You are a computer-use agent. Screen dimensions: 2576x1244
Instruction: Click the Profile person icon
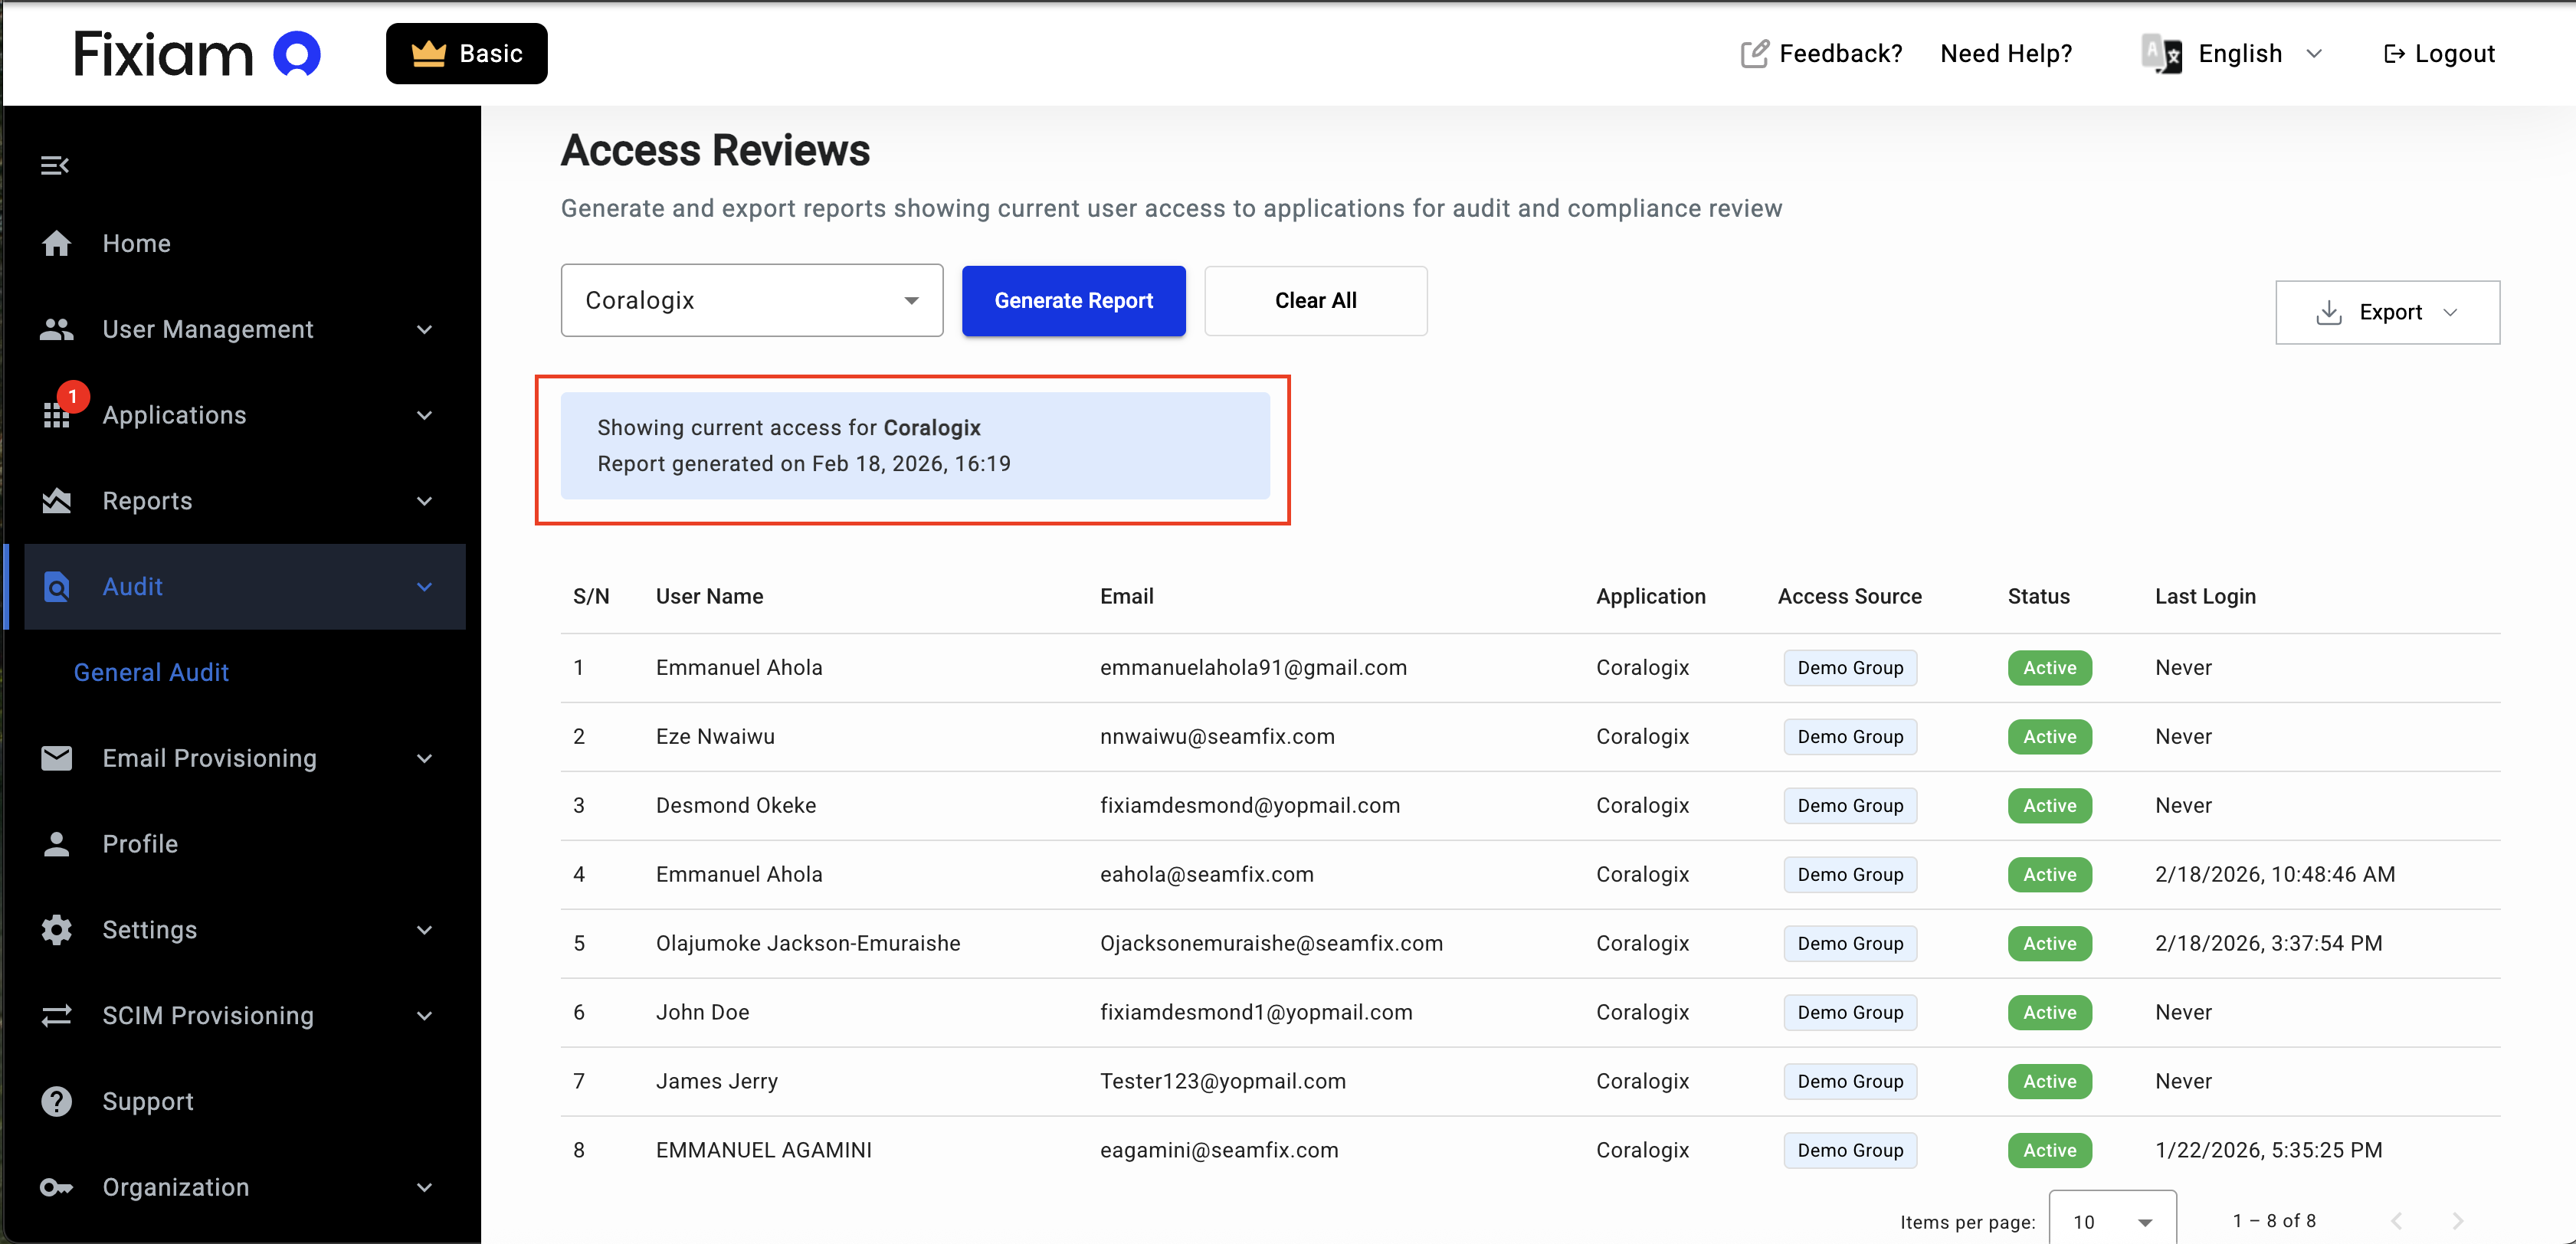pos(57,843)
